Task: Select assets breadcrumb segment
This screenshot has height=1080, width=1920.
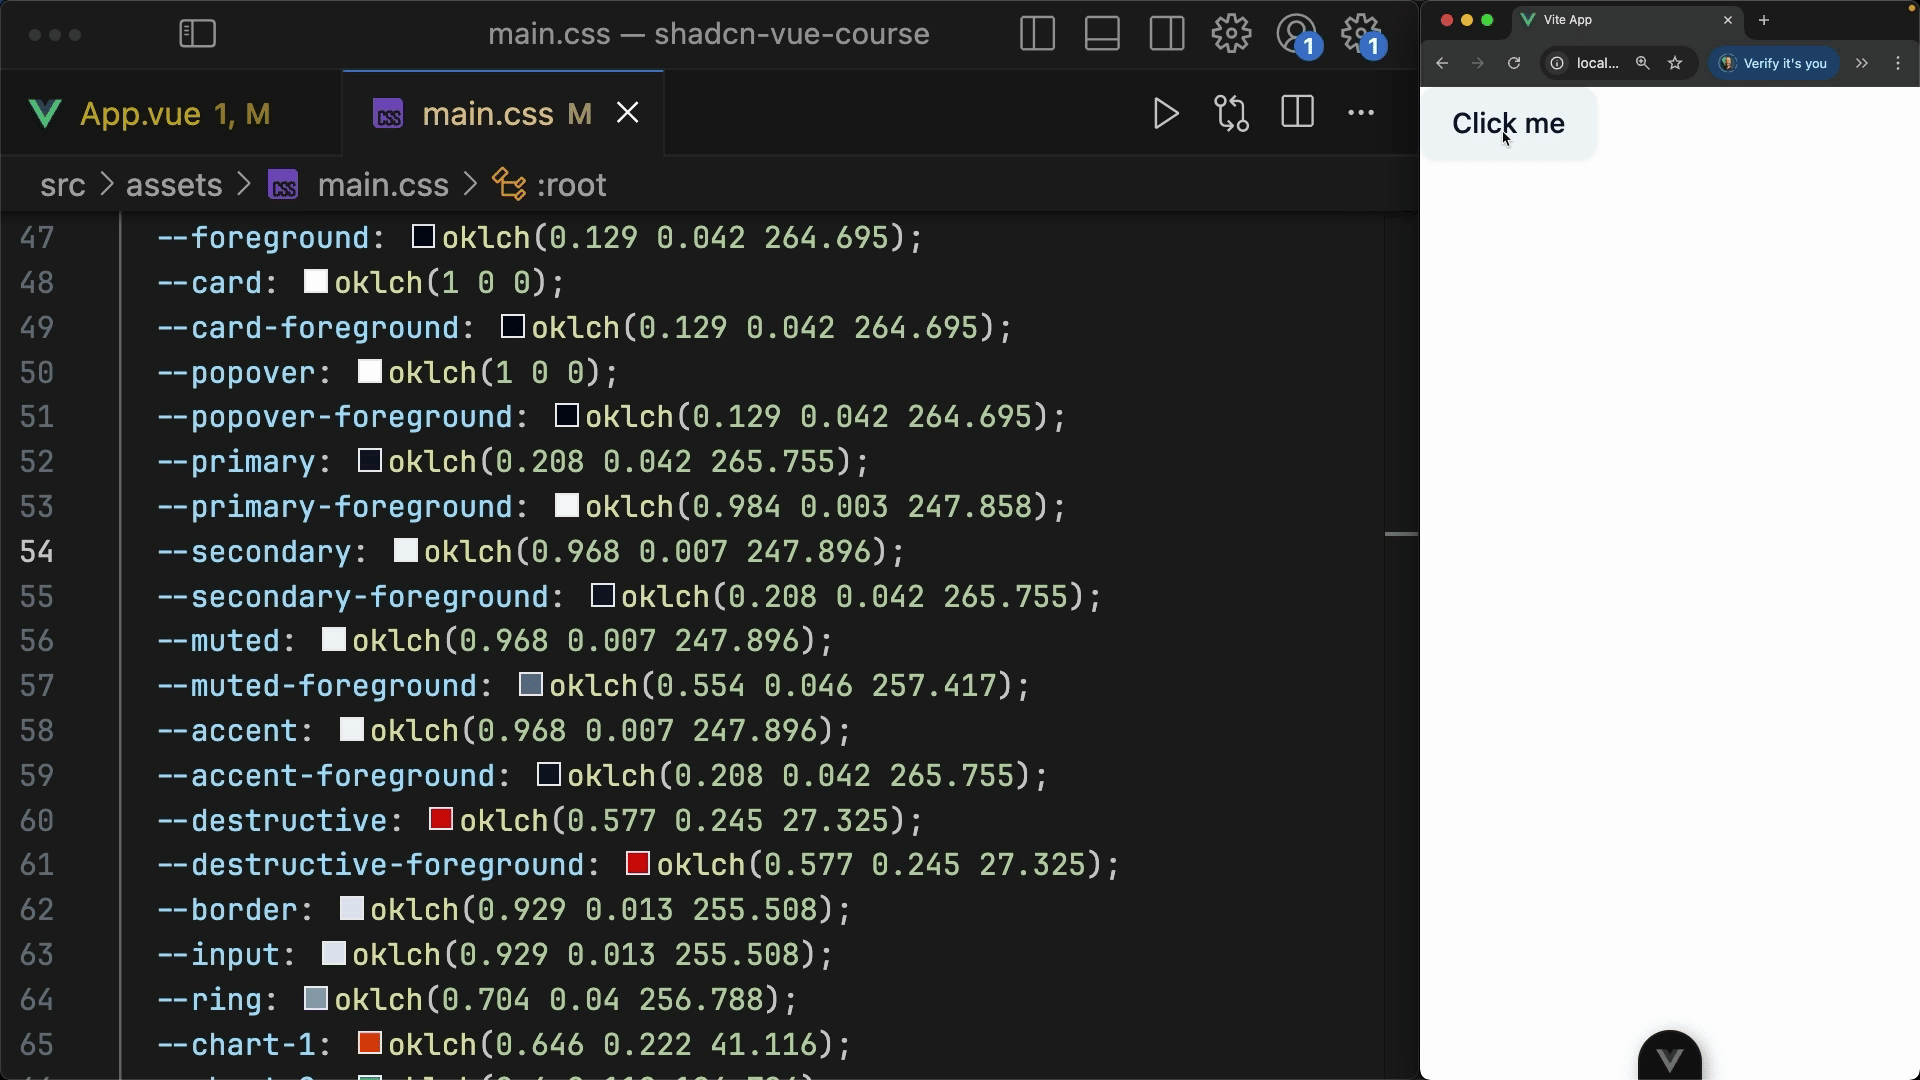Action: [x=174, y=185]
